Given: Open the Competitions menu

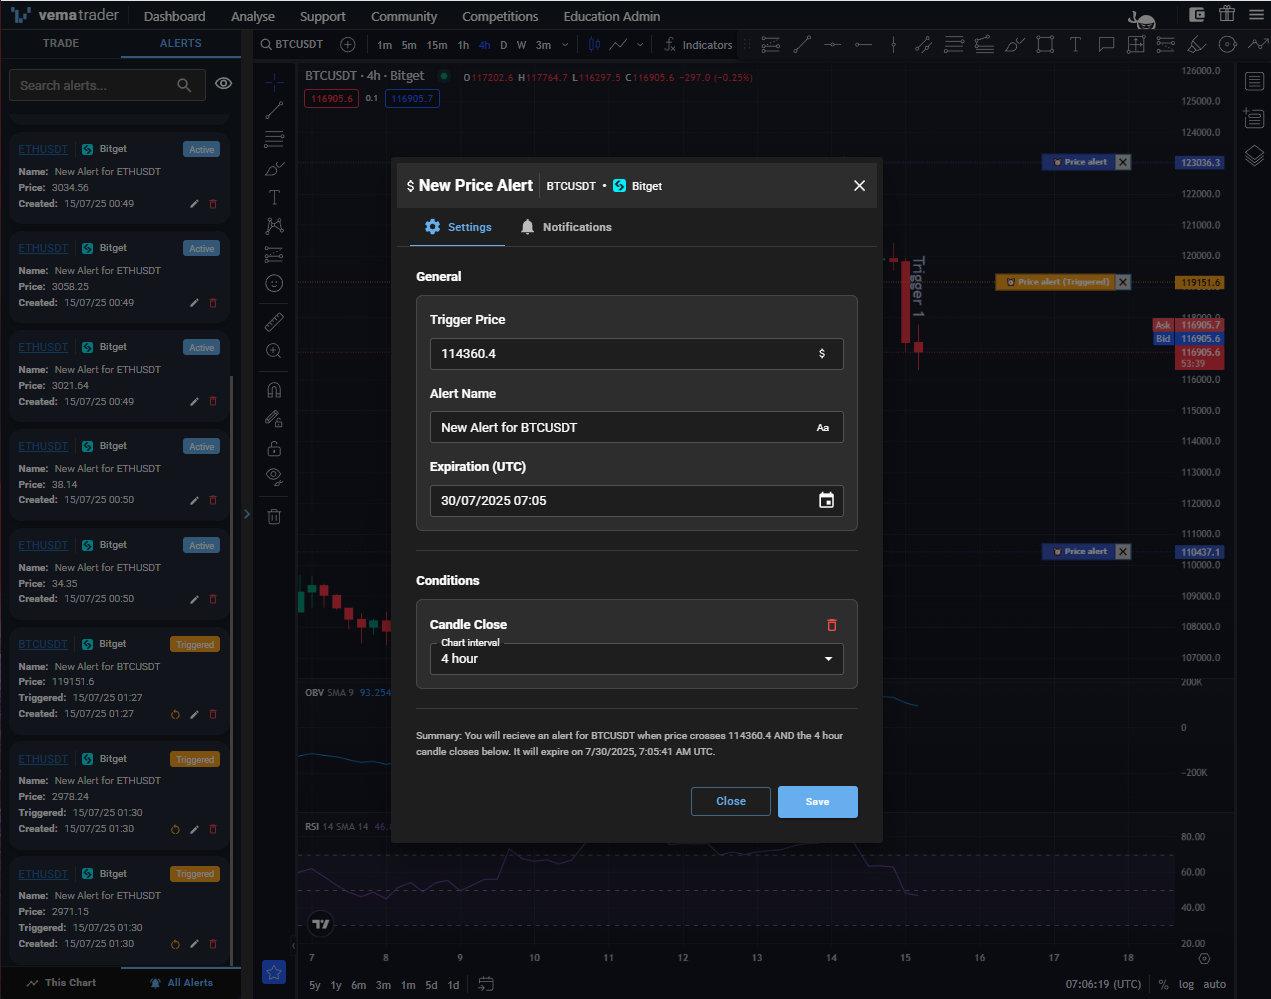Looking at the screenshot, I should pos(500,16).
